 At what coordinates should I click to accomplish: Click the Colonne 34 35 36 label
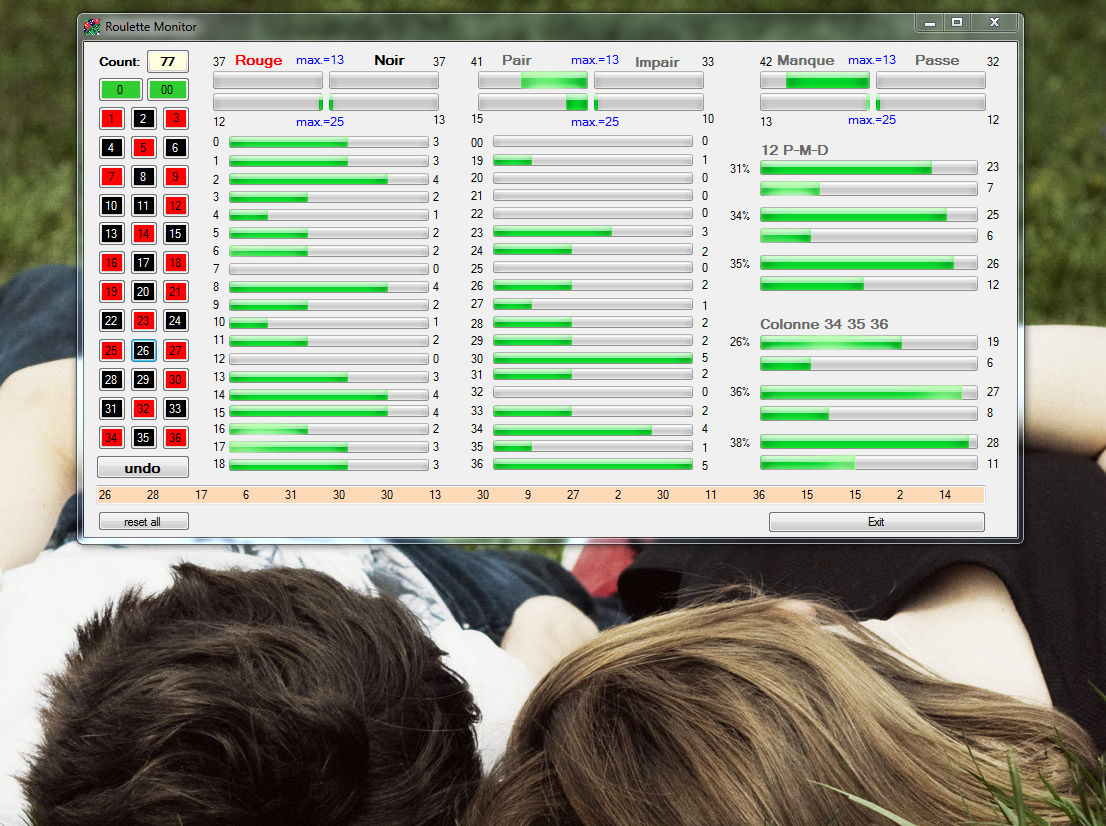[x=824, y=324]
